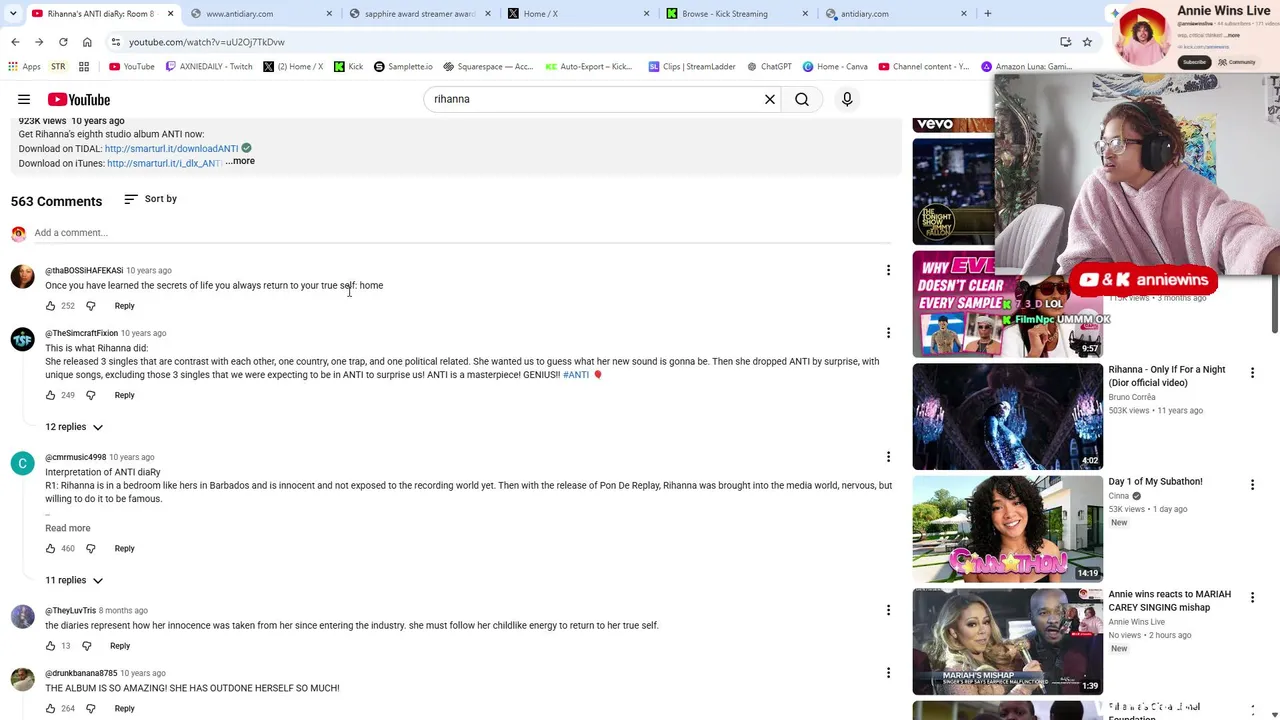
Task: Open the Kick bookmark
Action: click(x=348, y=67)
